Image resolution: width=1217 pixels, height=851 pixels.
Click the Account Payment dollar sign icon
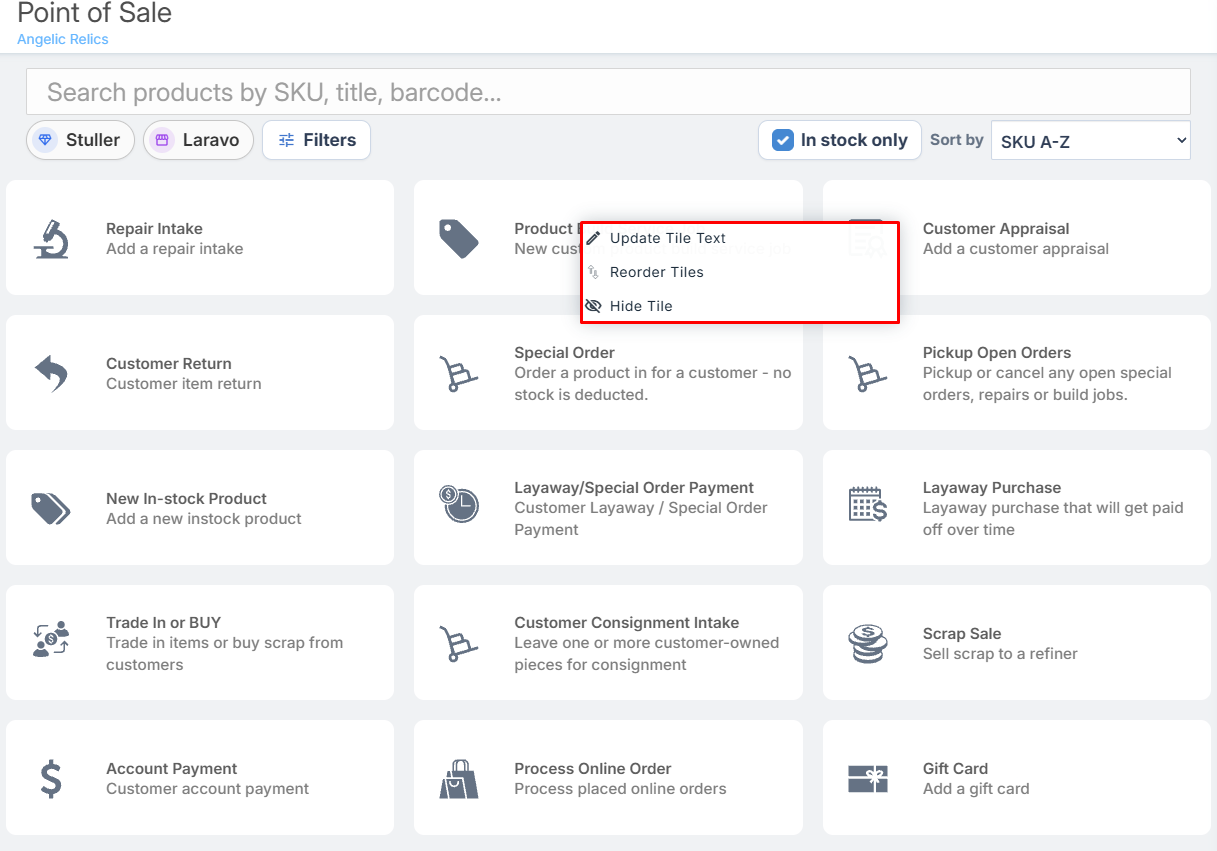pyautogui.click(x=51, y=779)
